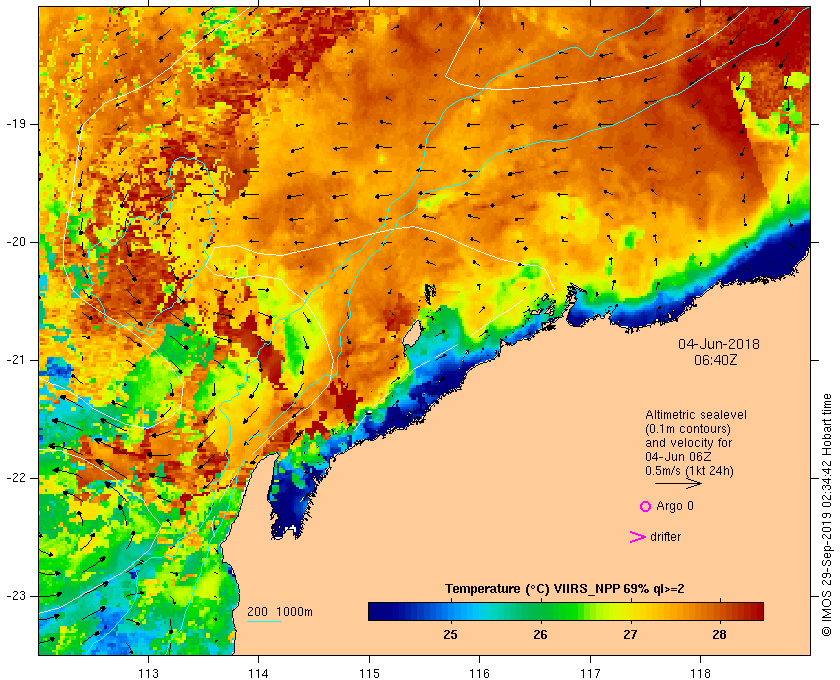Screen dimensions: 840x680
Task: Click the green section of the colorbar near 26
Action: [x=541, y=611]
